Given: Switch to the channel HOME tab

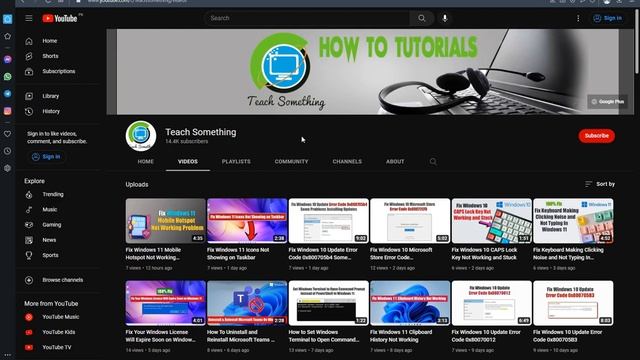Looking at the screenshot, I should click(146, 162).
